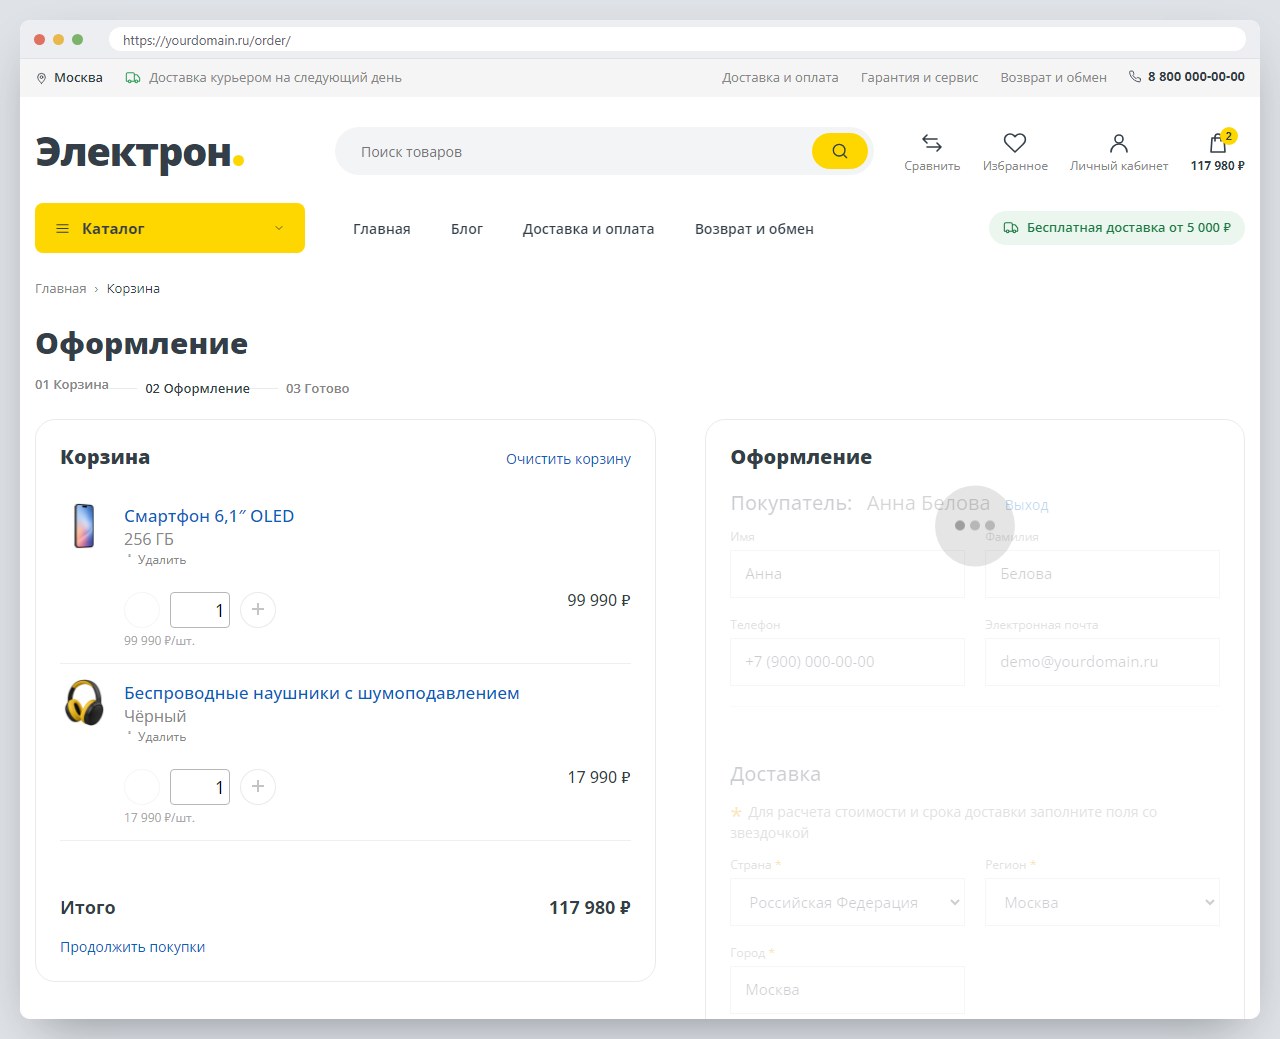The height and width of the screenshot is (1039, 1280).
Task: Click the Город field with Москва
Action: point(848,990)
